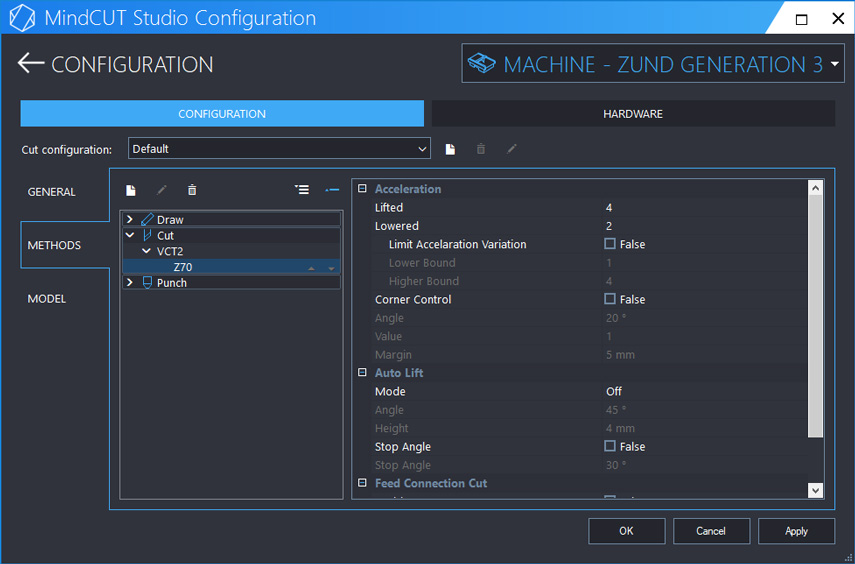This screenshot has width=855, height=564.
Task: Collapse the Feed Connection Cut section
Action: [x=362, y=483]
